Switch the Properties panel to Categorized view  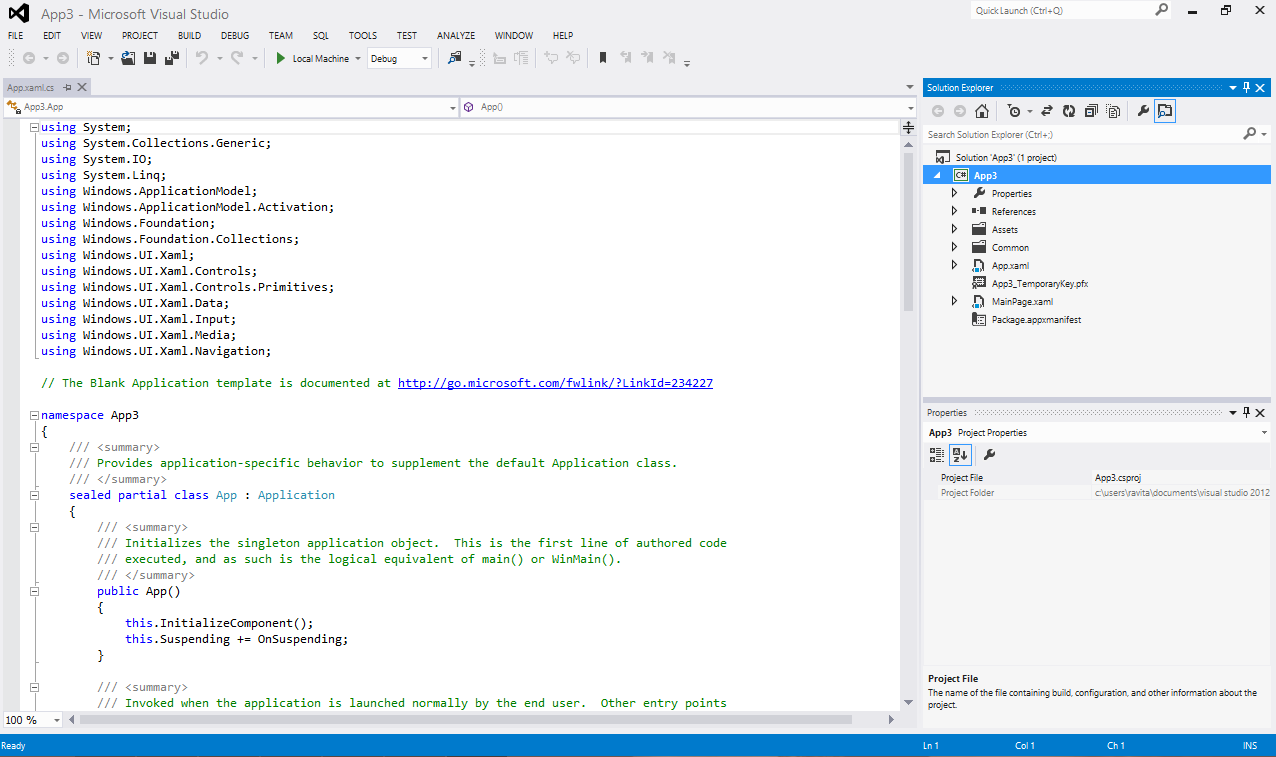click(x=937, y=454)
